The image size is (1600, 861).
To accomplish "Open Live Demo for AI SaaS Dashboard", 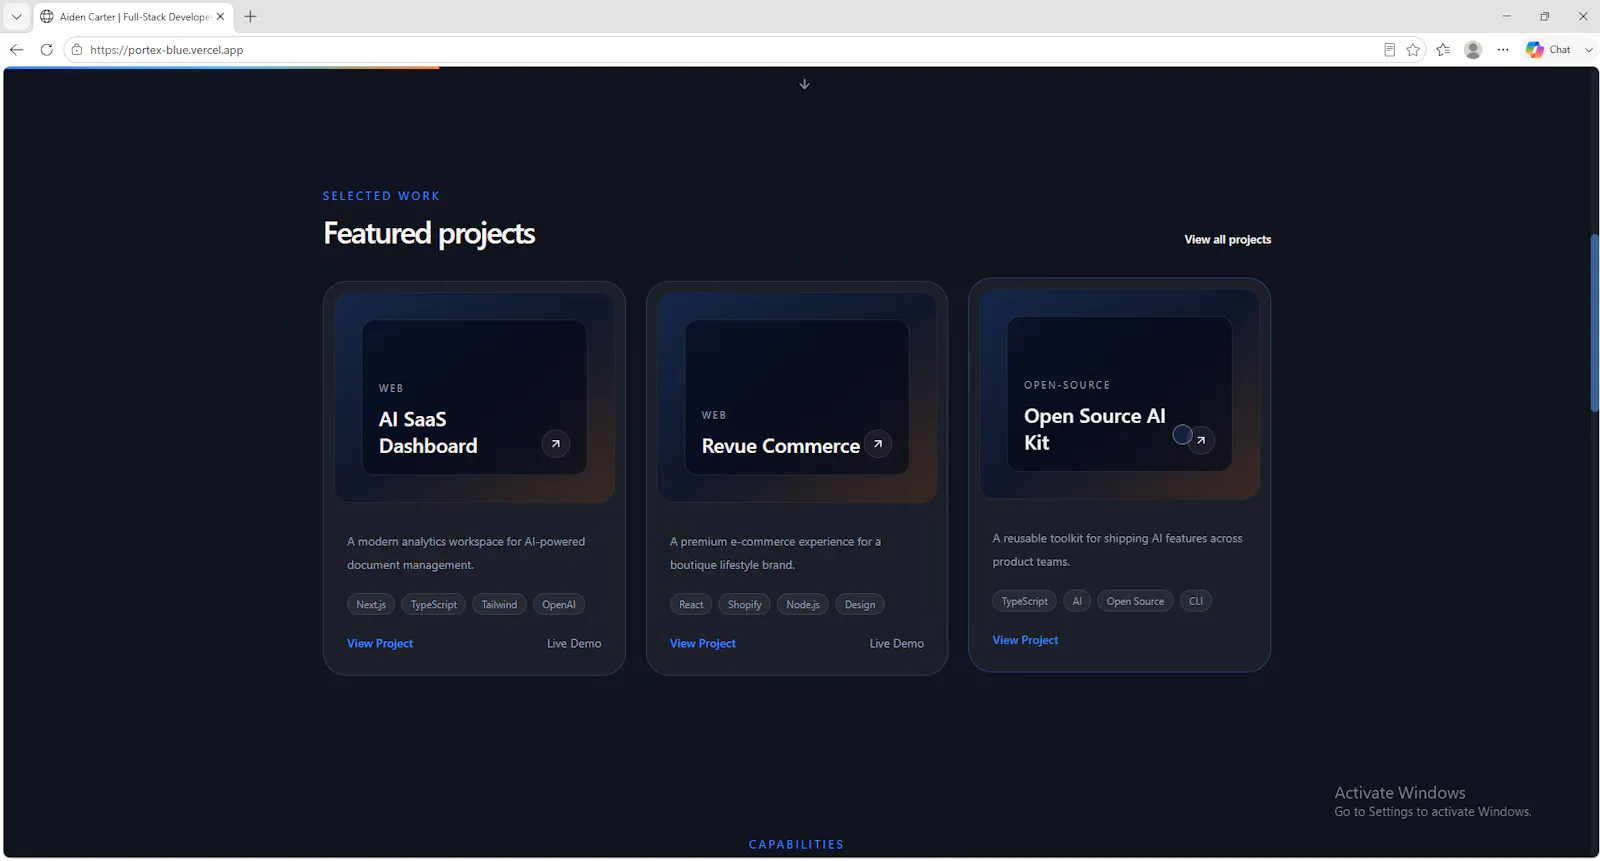I will click(574, 644).
